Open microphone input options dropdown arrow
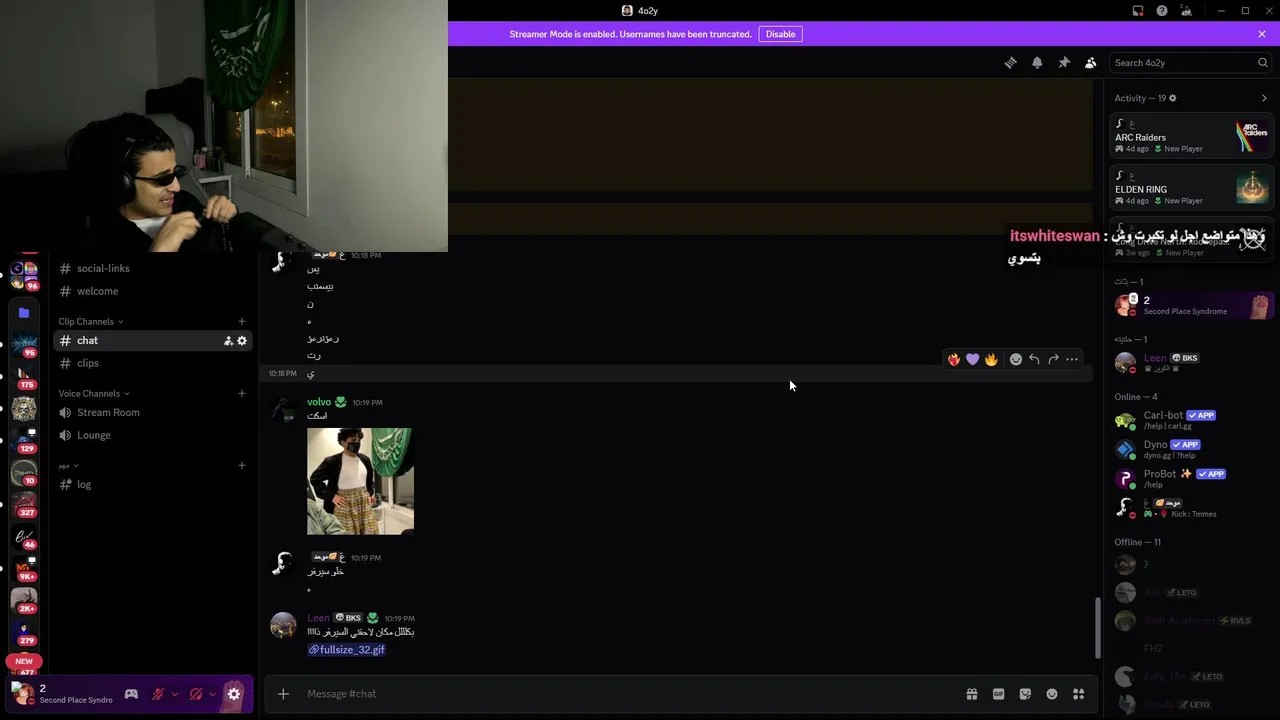 tap(175, 694)
